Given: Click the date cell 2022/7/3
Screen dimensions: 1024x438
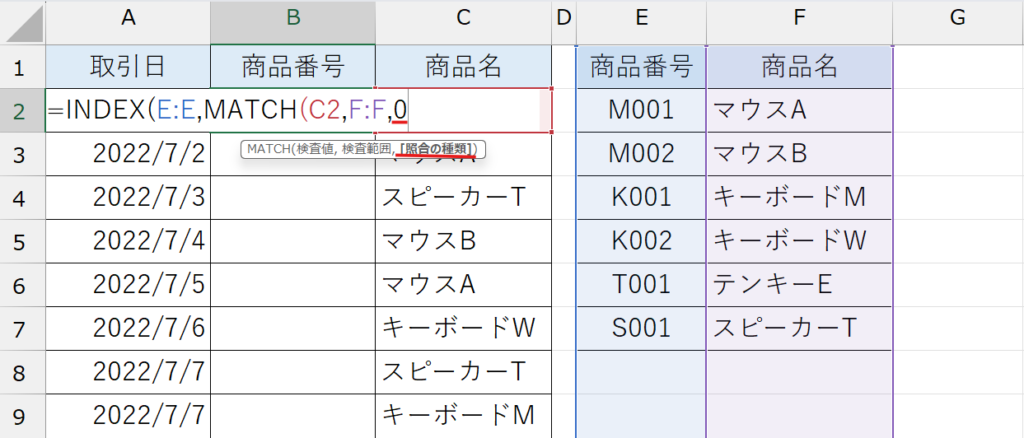Looking at the screenshot, I should (x=128, y=198).
